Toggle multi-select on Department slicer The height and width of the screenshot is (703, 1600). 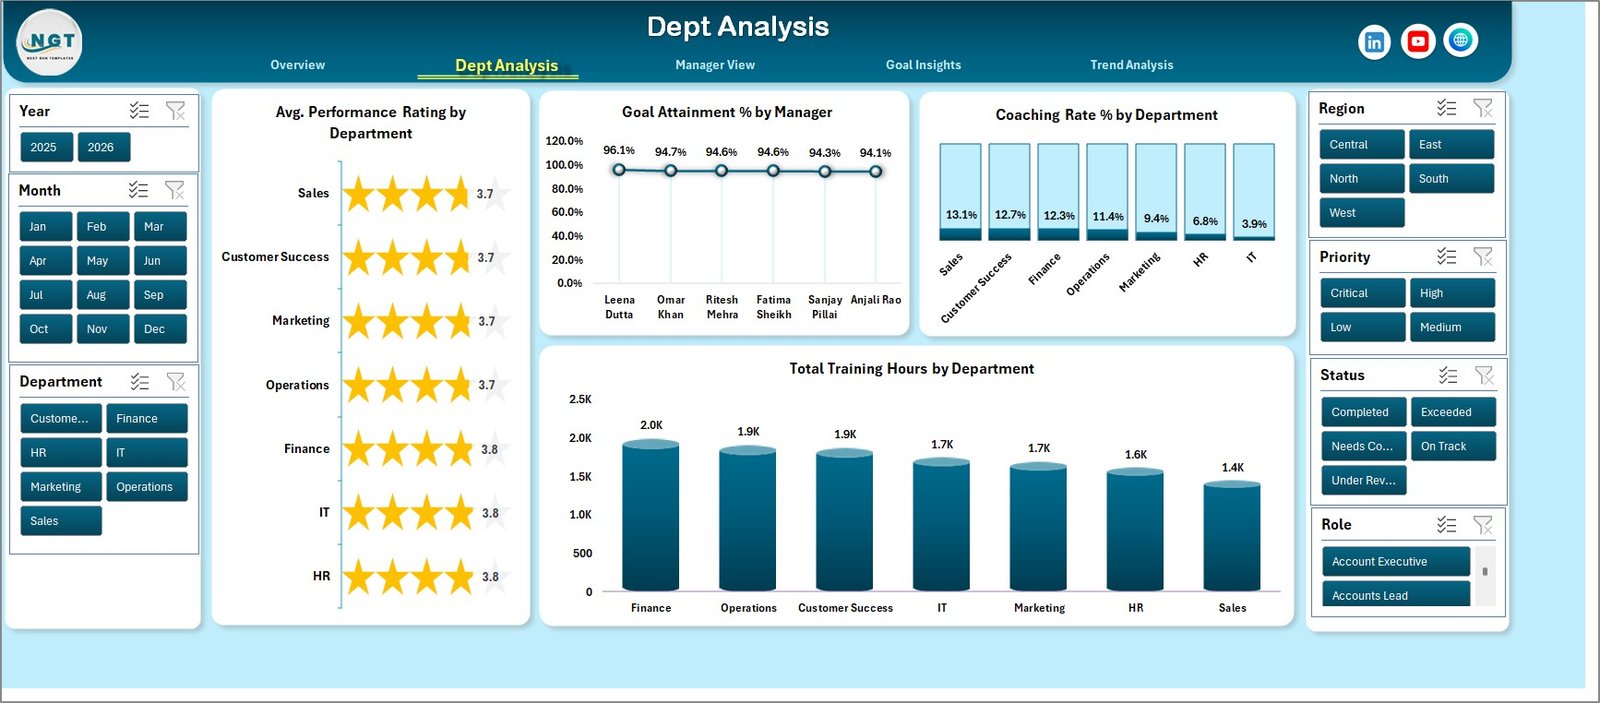coord(139,382)
